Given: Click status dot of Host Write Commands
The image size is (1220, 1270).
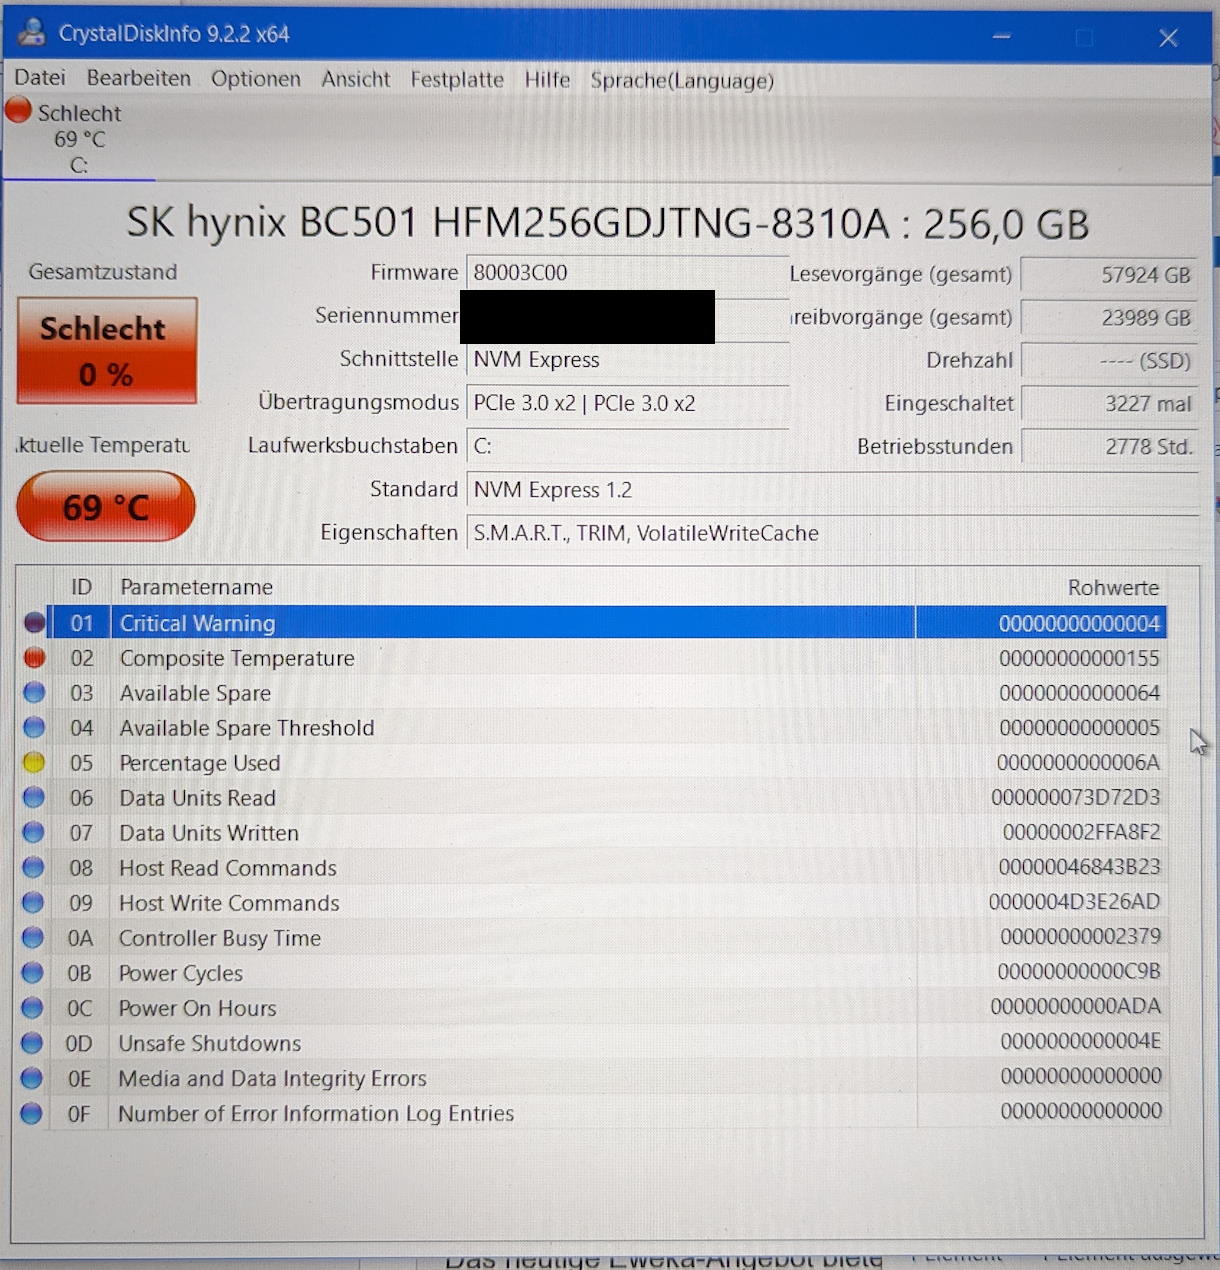Looking at the screenshot, I should coord(33,903).
